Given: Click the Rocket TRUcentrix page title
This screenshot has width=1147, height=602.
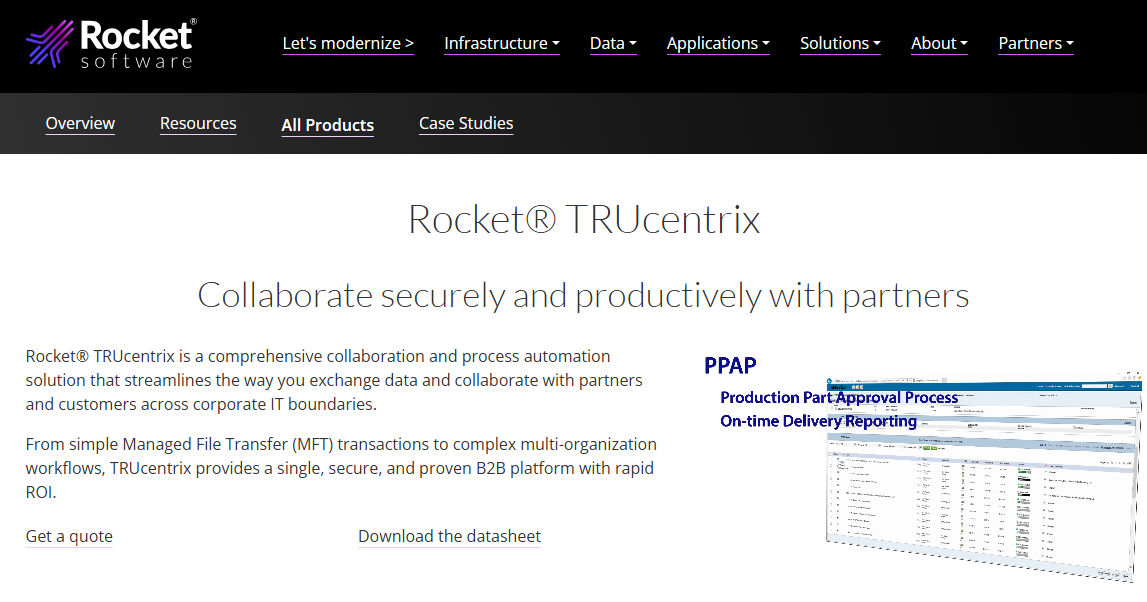Looking at the screenshot, I should pyautogui.click(x=584, y=219).
